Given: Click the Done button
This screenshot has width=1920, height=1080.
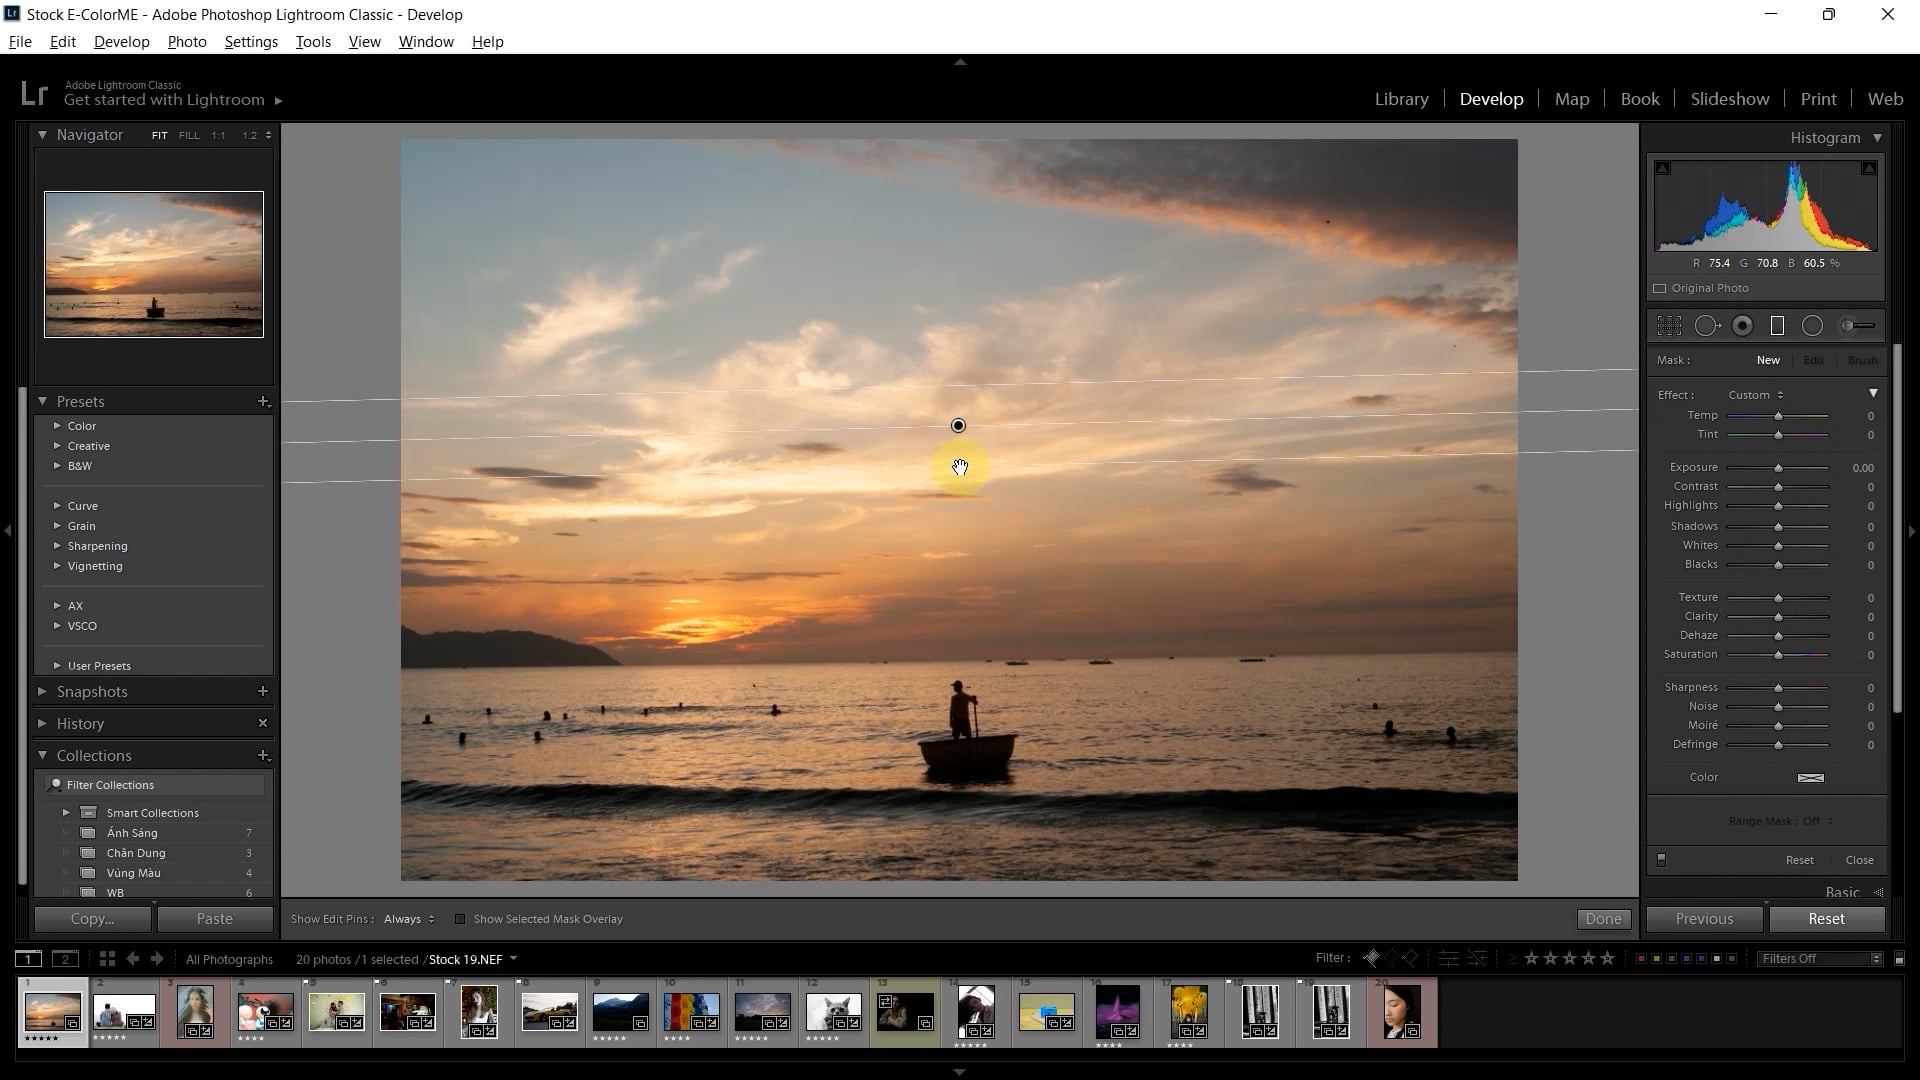Looking at the screenshot, I should 1603,919.
